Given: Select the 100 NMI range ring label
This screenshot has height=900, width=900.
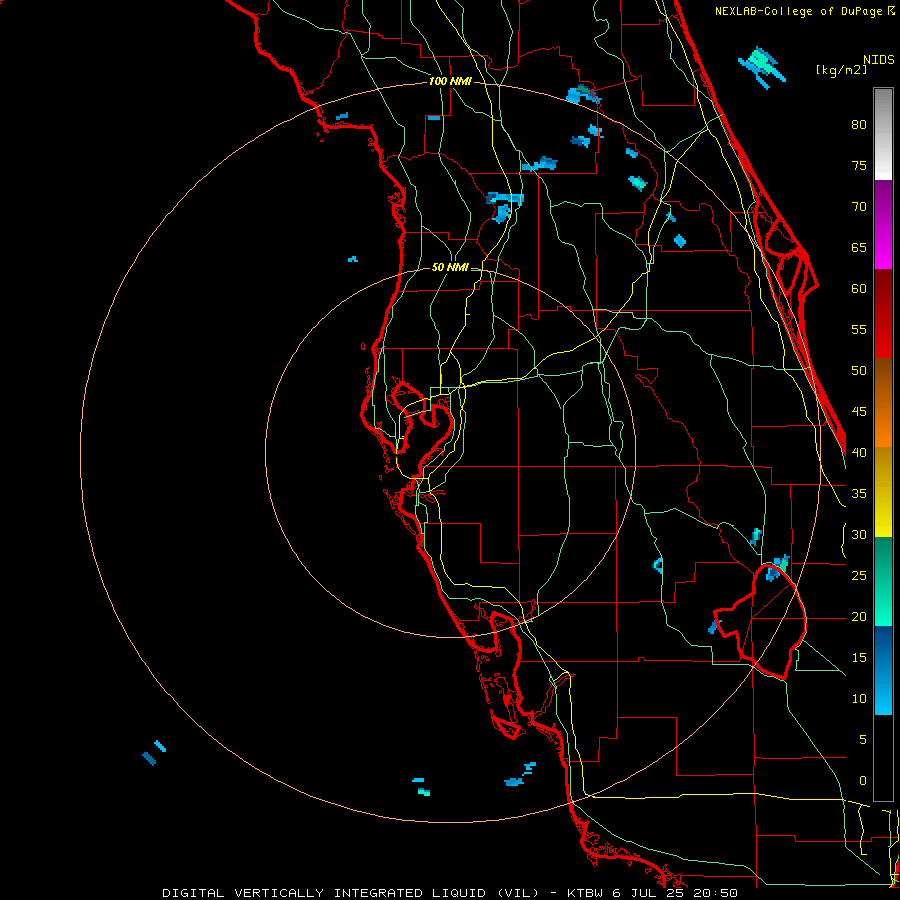Looking at the screenshot, I should pyautogui.click(x=450, y=82).
